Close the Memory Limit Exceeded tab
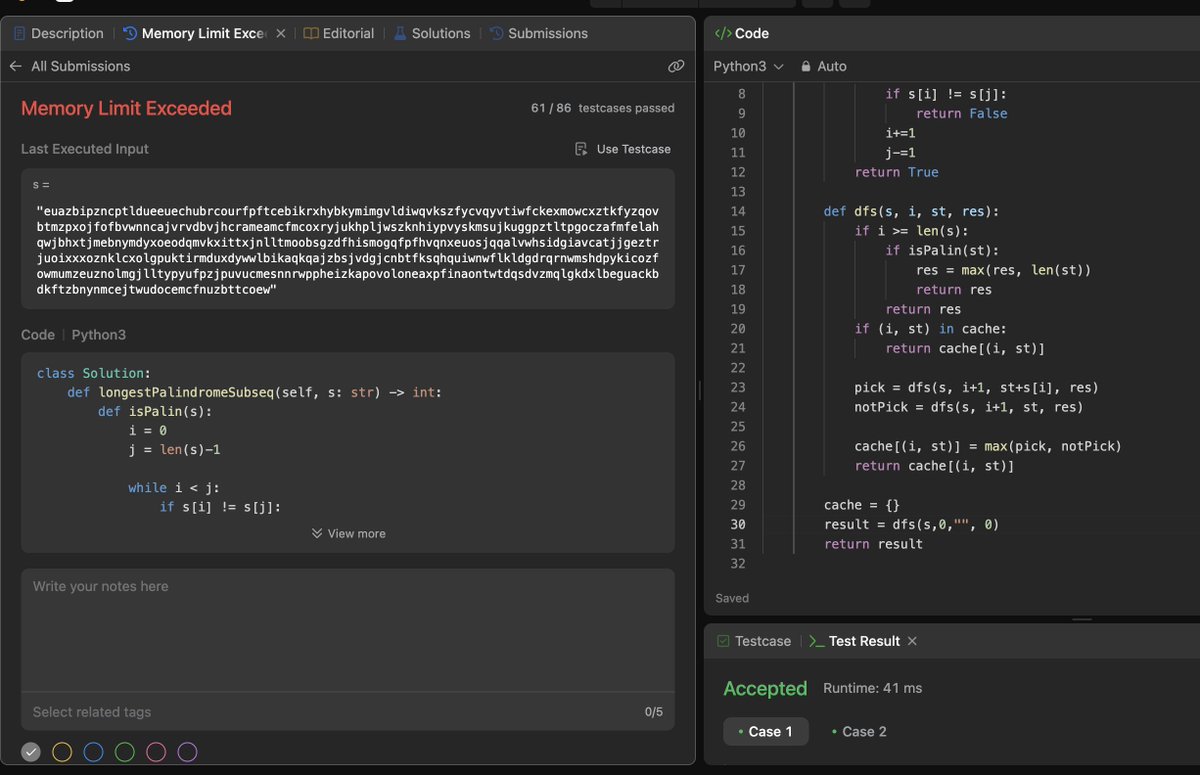 (x=281, y=33)
